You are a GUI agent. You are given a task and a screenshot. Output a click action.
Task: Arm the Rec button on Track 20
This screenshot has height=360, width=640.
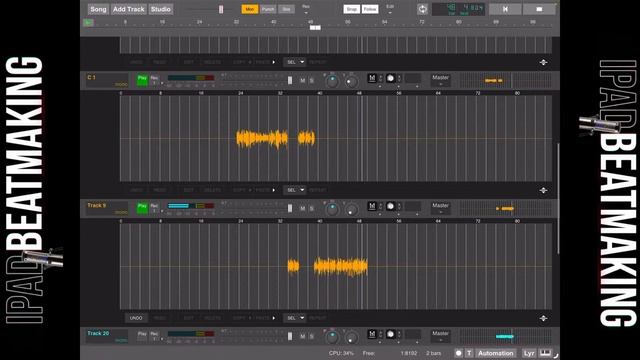154,336
